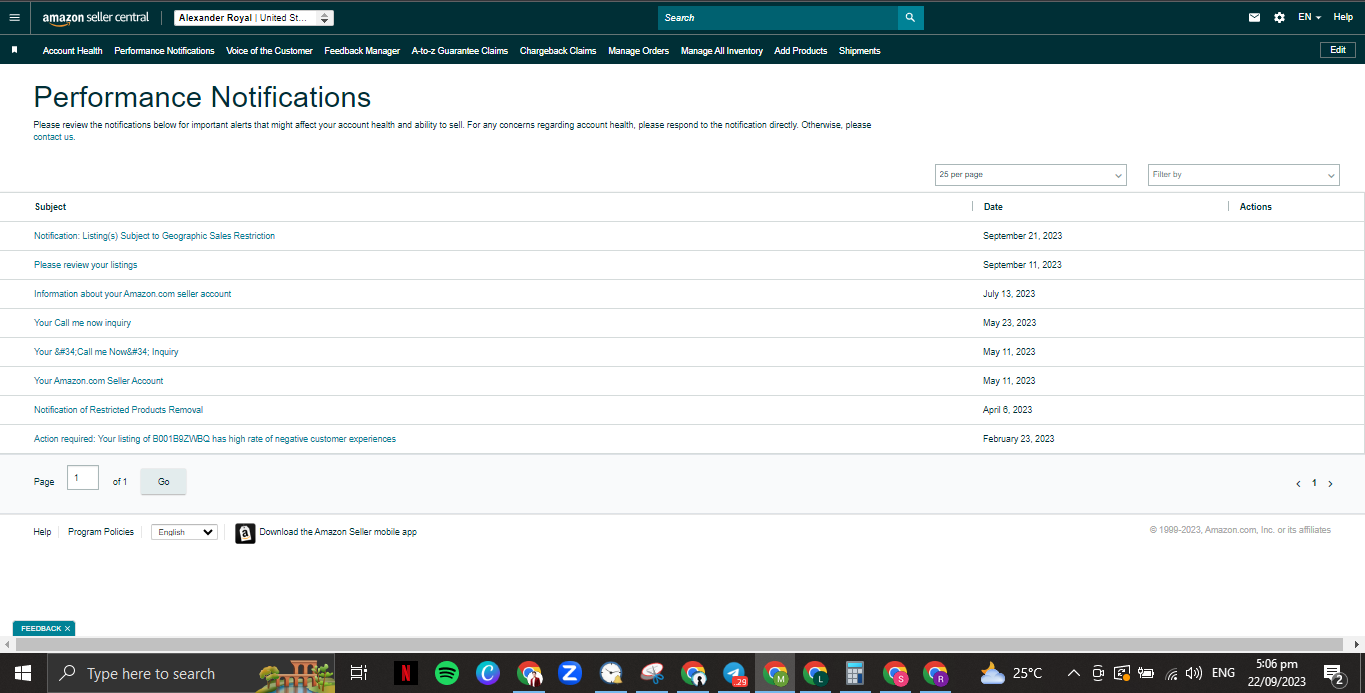Open the settings gear icon

tap(1279, 18)
